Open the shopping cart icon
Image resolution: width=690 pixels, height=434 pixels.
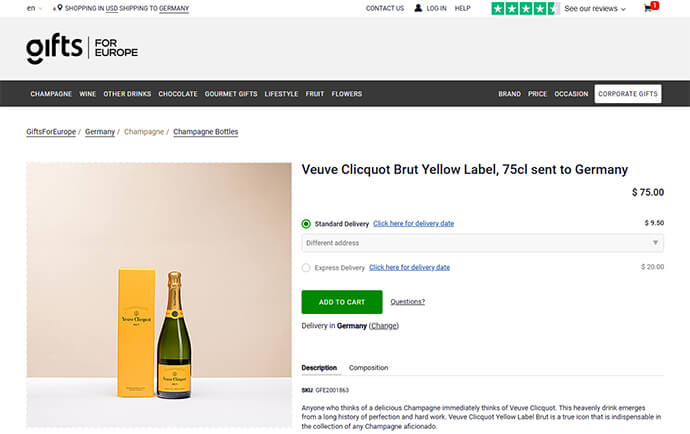[649, 8]
